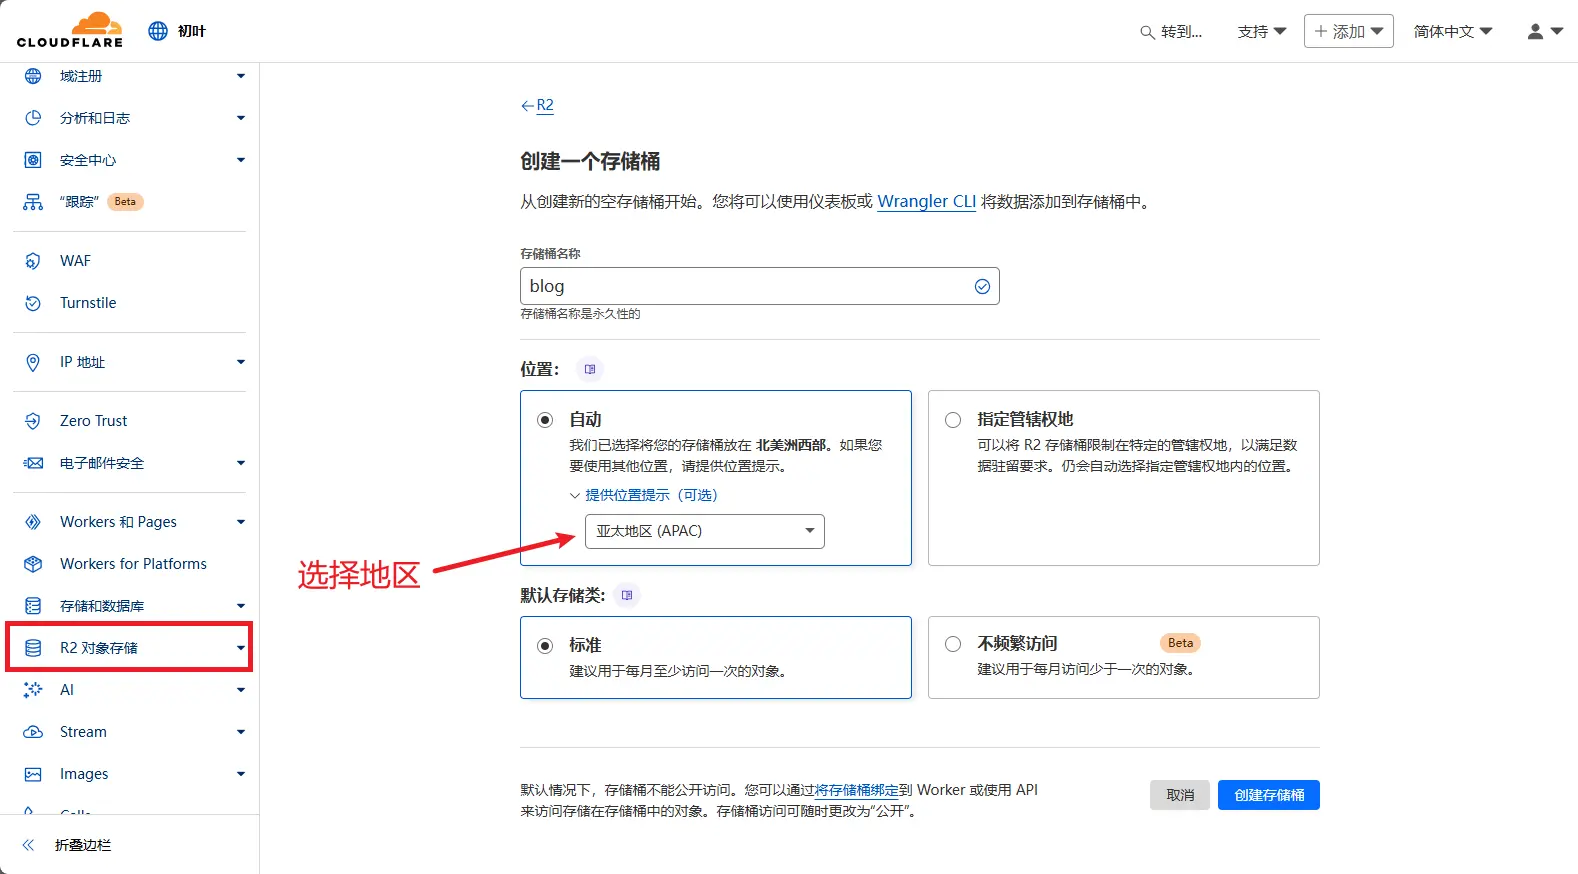
Task: Click the 存储桶名称 input containing blog
Action: [760, 286]
